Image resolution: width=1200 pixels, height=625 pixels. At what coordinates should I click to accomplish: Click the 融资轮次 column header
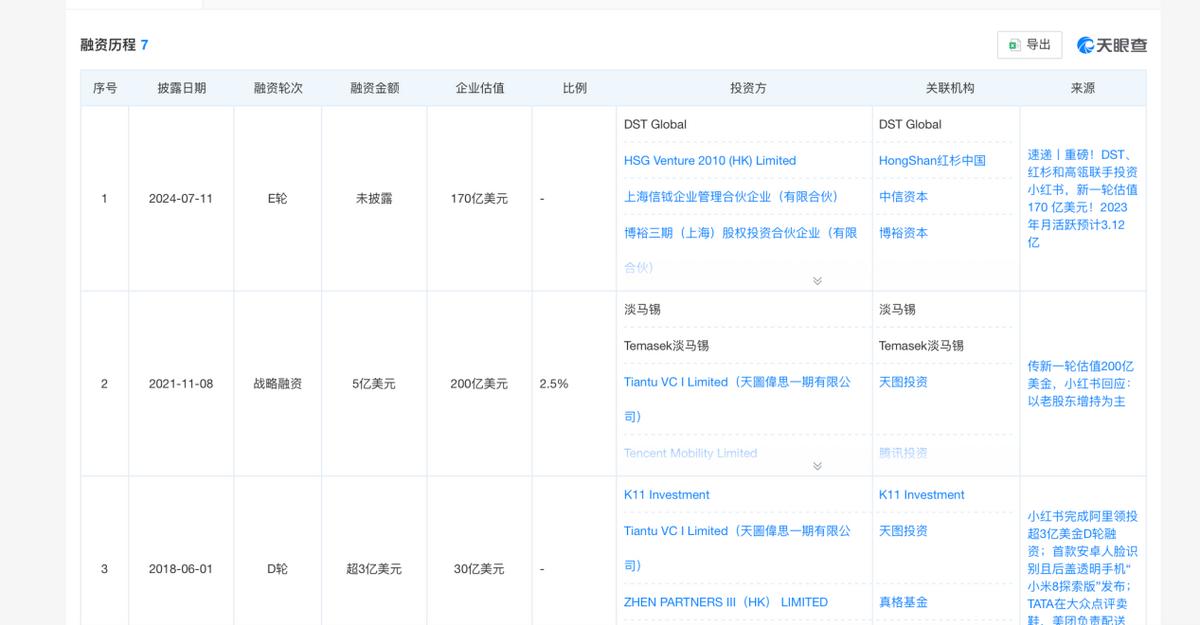point(278,88)
